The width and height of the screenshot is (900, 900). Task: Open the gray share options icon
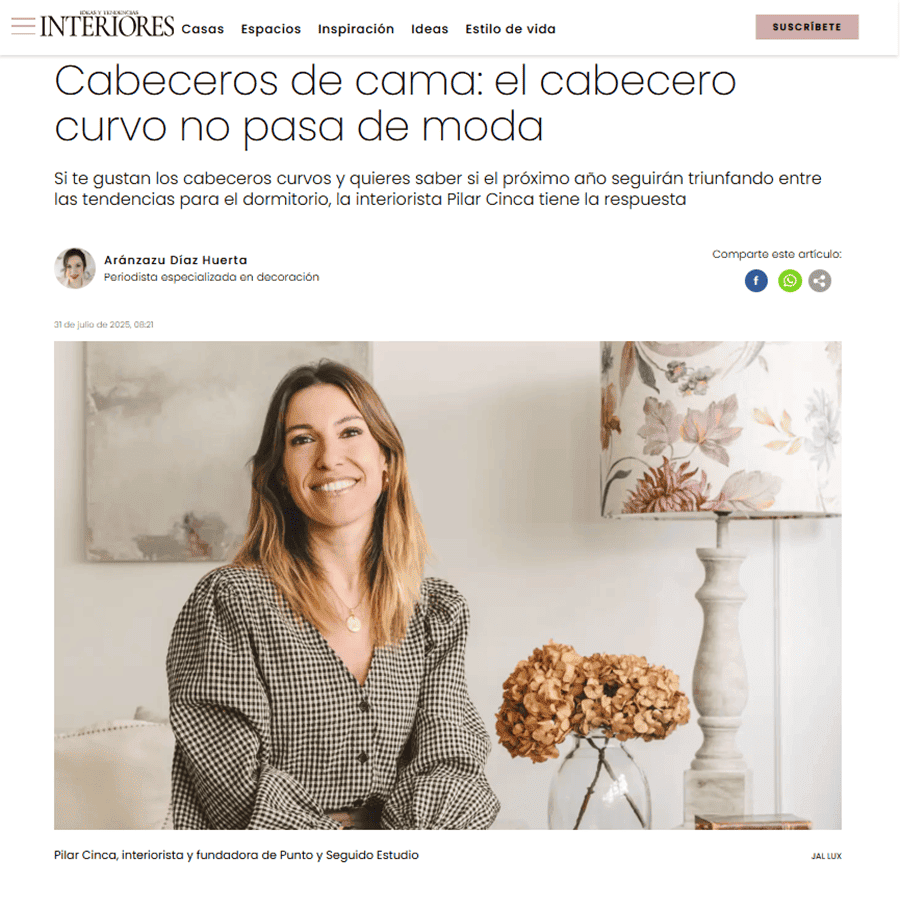point(820,281)
